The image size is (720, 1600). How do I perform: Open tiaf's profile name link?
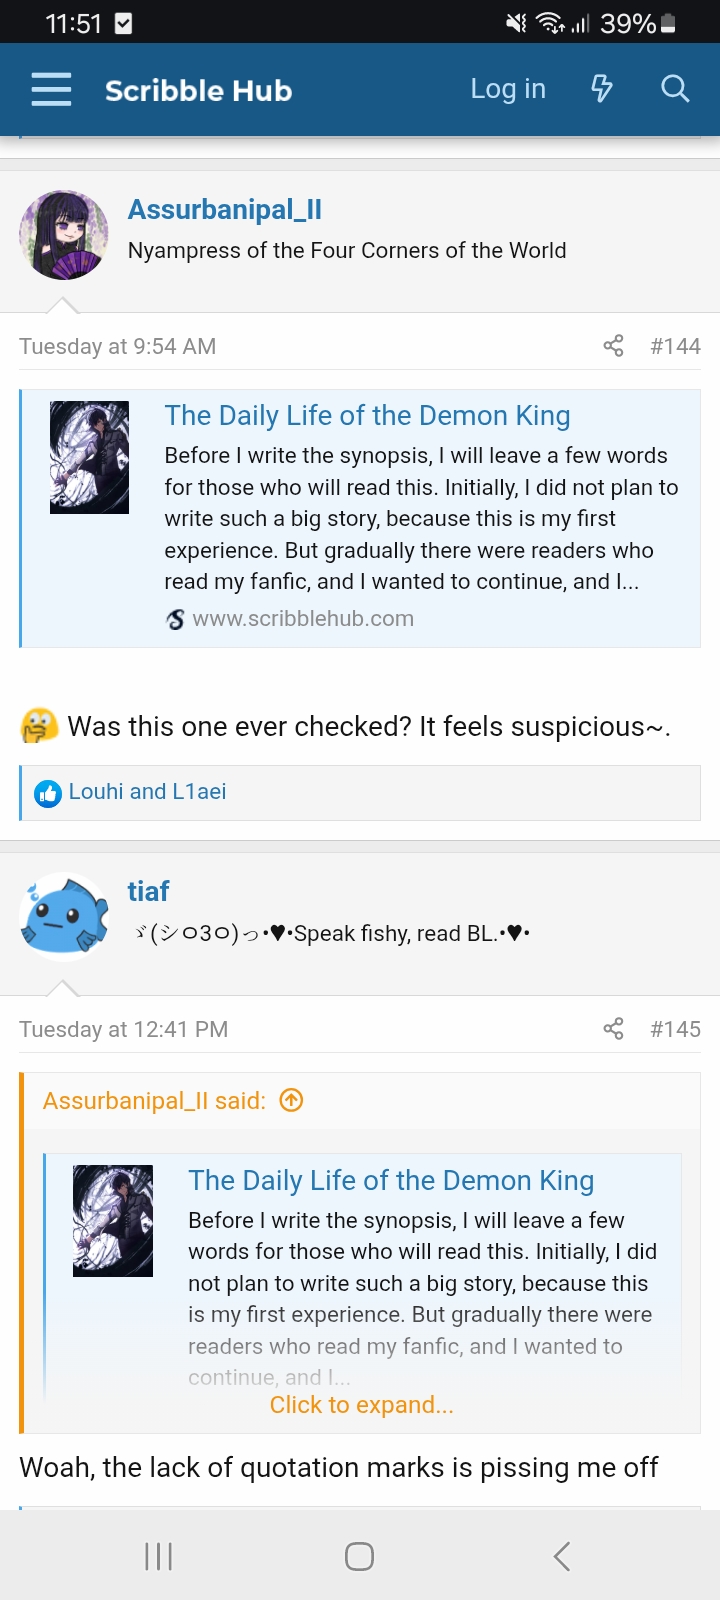point(148,891)
